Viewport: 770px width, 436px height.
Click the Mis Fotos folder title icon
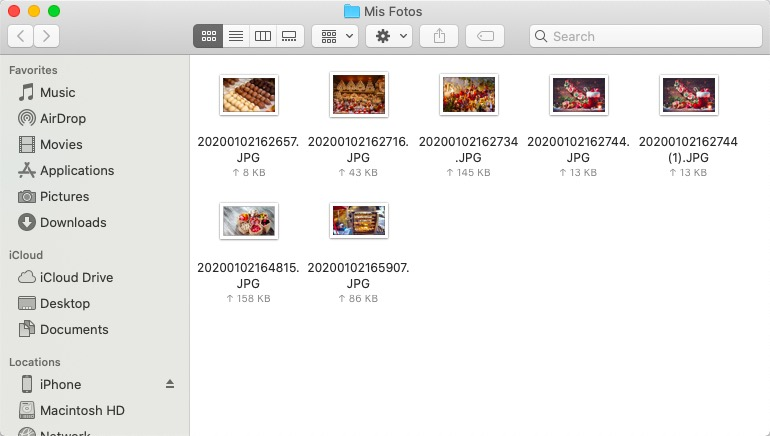pos(351,11)
